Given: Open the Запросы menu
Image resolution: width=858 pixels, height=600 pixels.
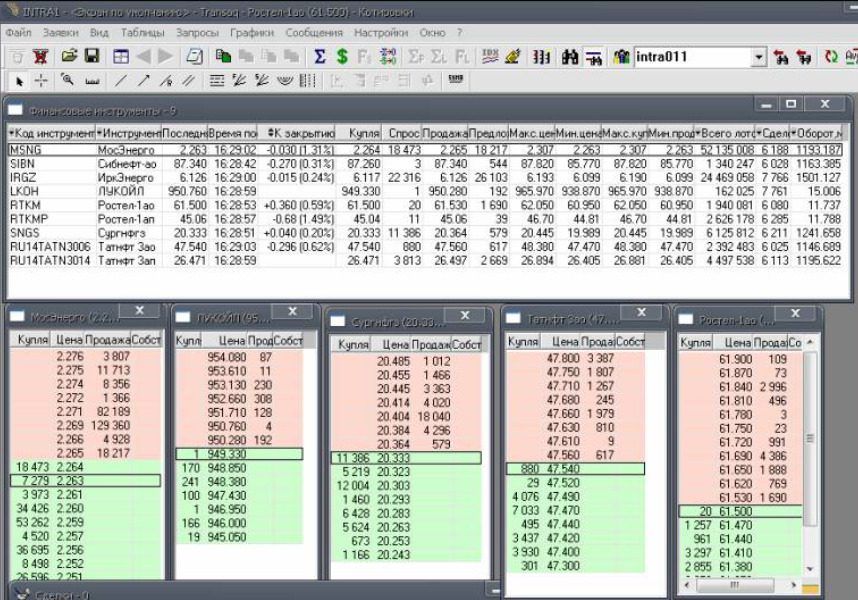Looking at the screenshot, I should point(198,33).
